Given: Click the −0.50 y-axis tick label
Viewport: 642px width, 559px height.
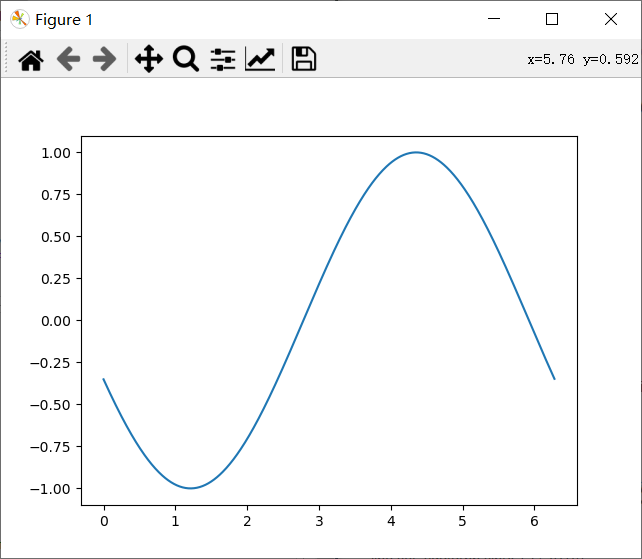Looking at the screenshot, I should [x=50, y=405].
